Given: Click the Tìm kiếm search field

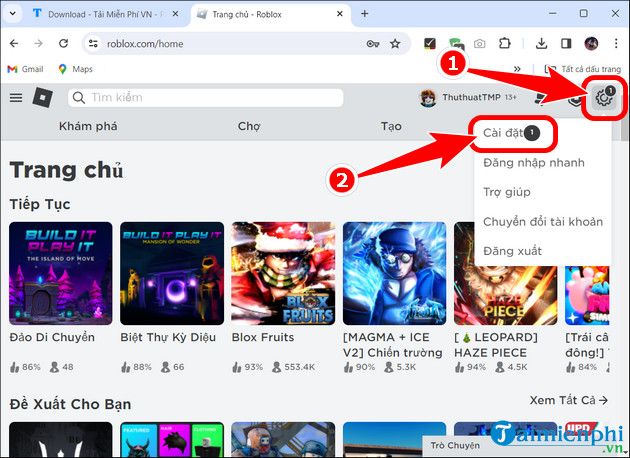Looking at the screenshot, I should (x=206, y=98).
